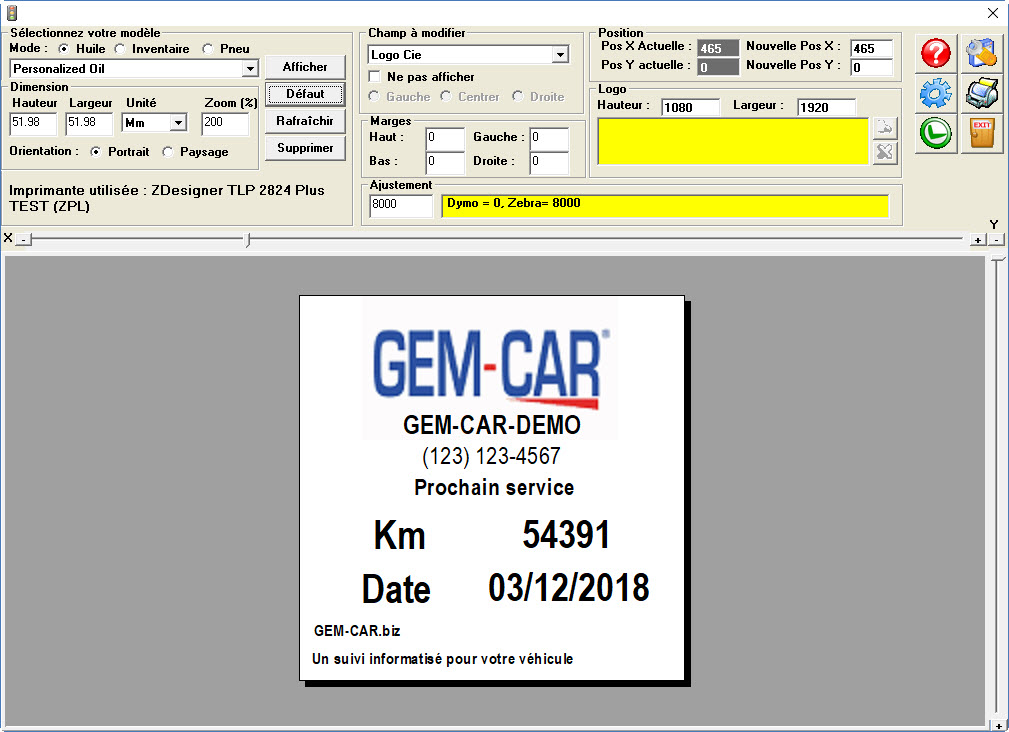Click the Nouvelle Pos Y input field

871,67
